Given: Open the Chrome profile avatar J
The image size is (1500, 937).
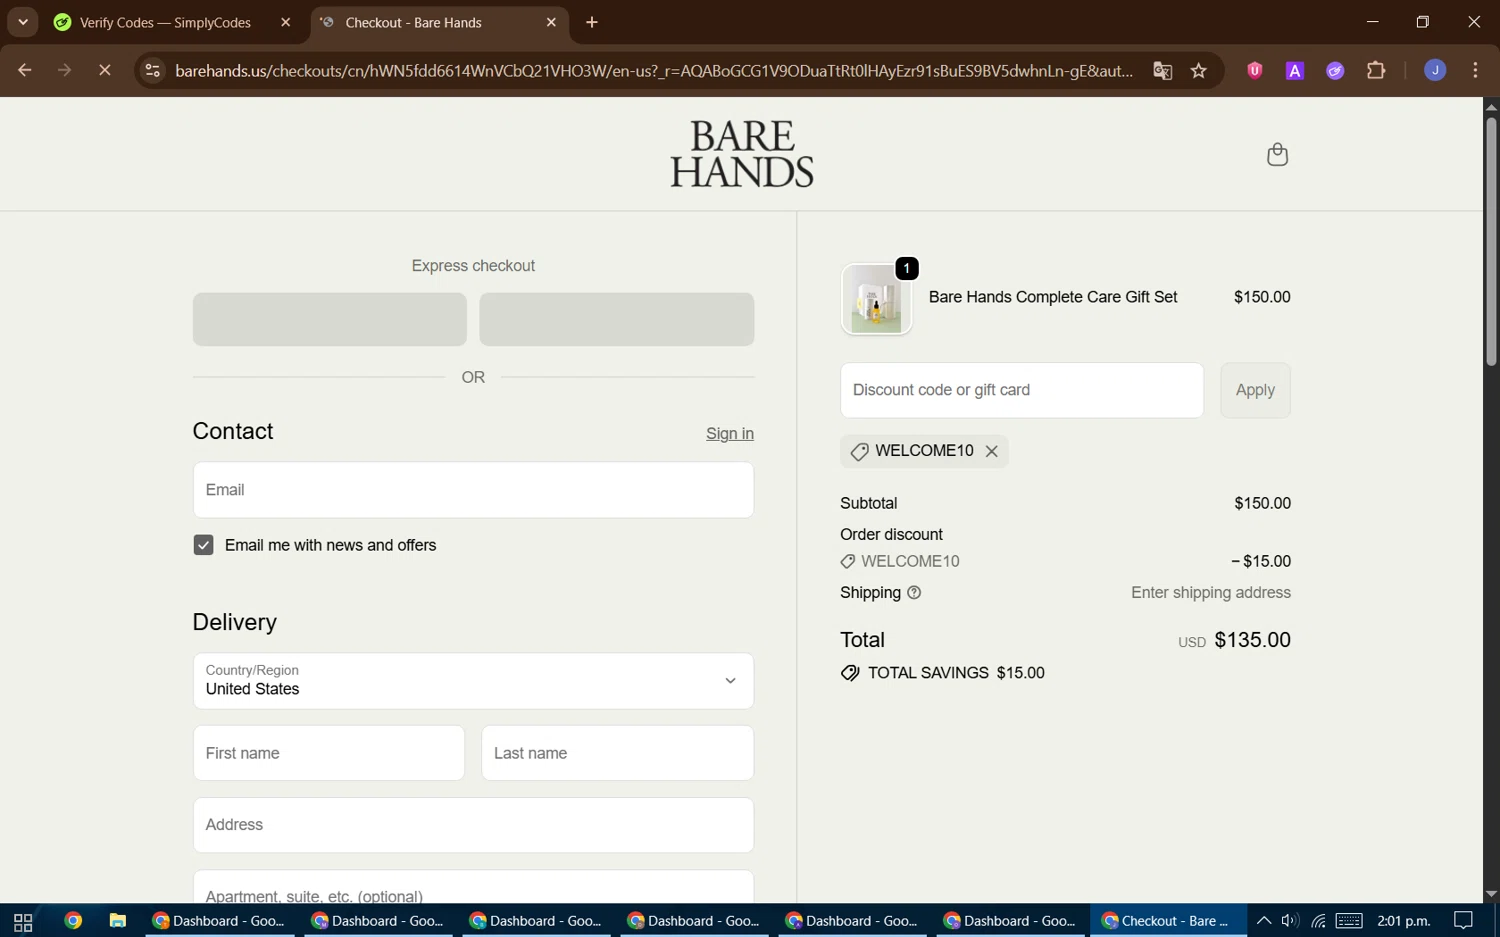Looking at the screenshot, I should [1435, 70].
